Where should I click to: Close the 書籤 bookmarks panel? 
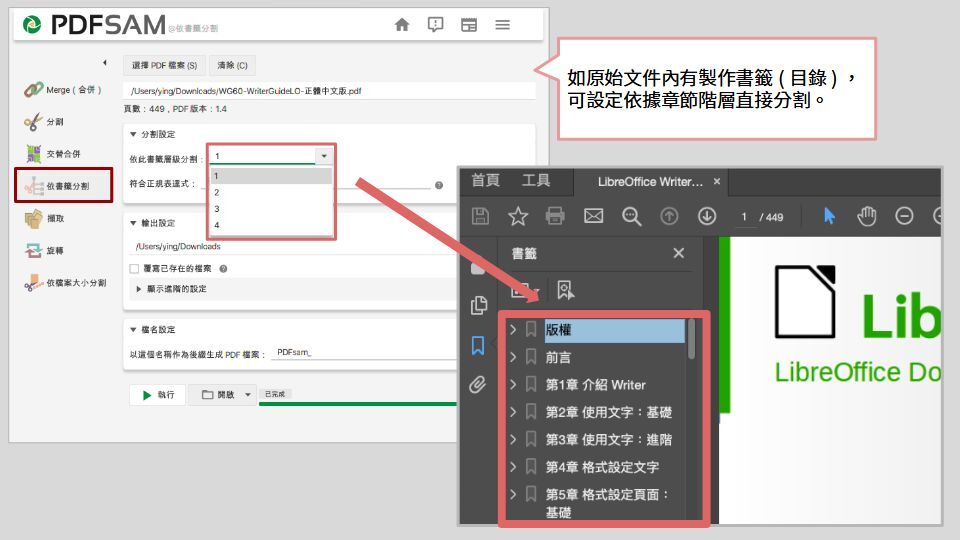(678, 253)
